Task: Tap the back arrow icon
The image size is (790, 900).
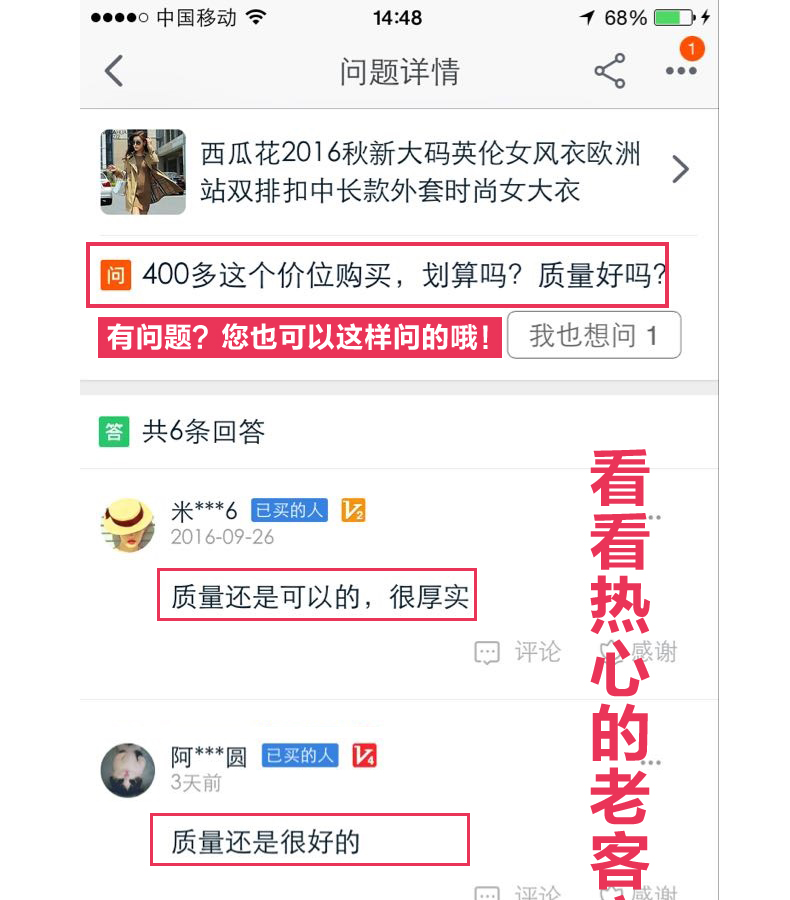Action: tap(114, 71)
